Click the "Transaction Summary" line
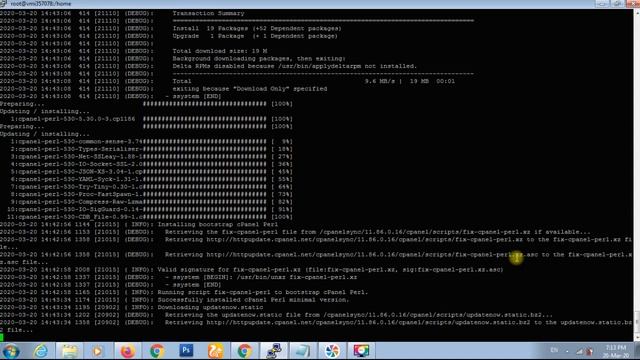This screenshot has width=640, height=360. [208, 13]
